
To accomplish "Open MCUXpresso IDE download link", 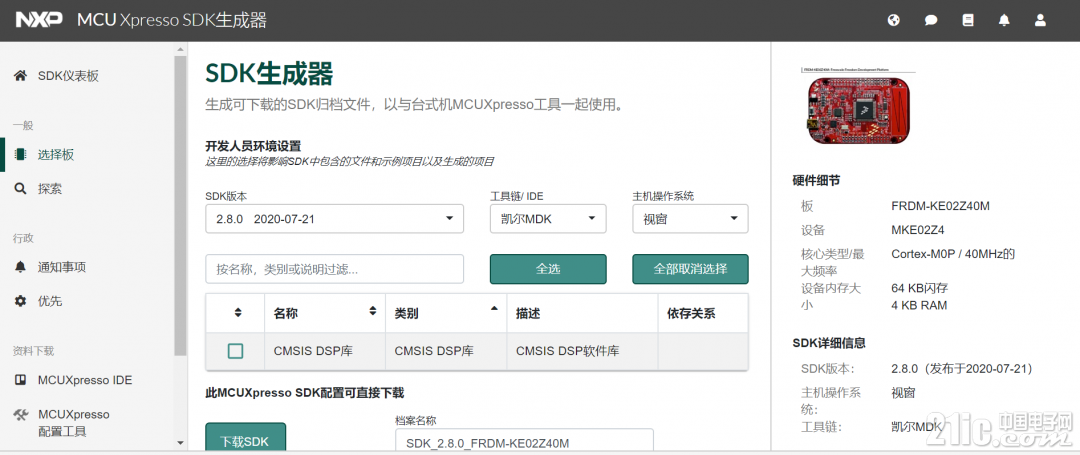I will (85, 380).
